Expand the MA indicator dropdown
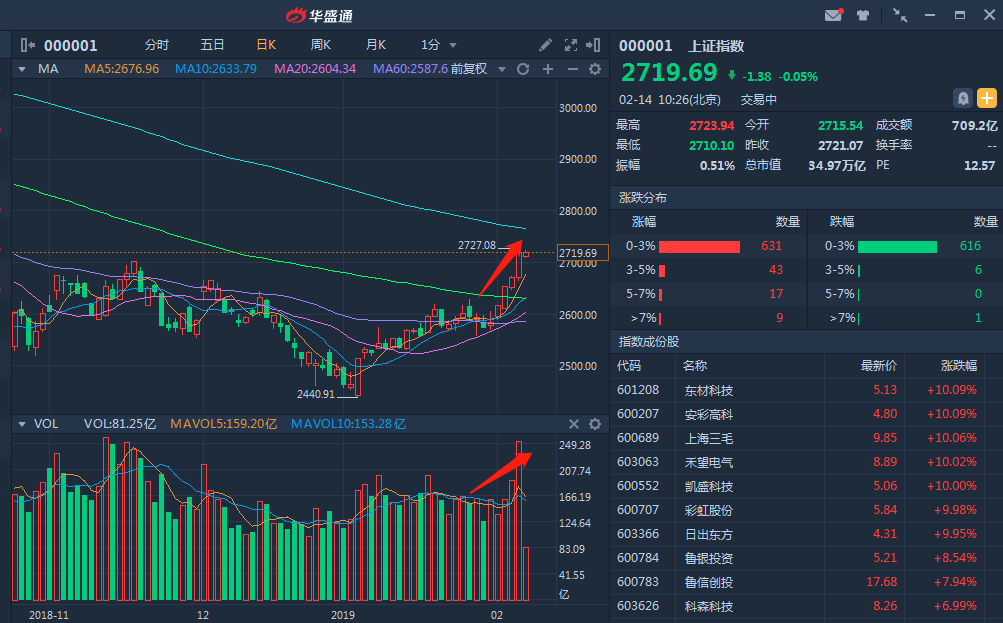The image size is (1003, 623). pos(22,69)
